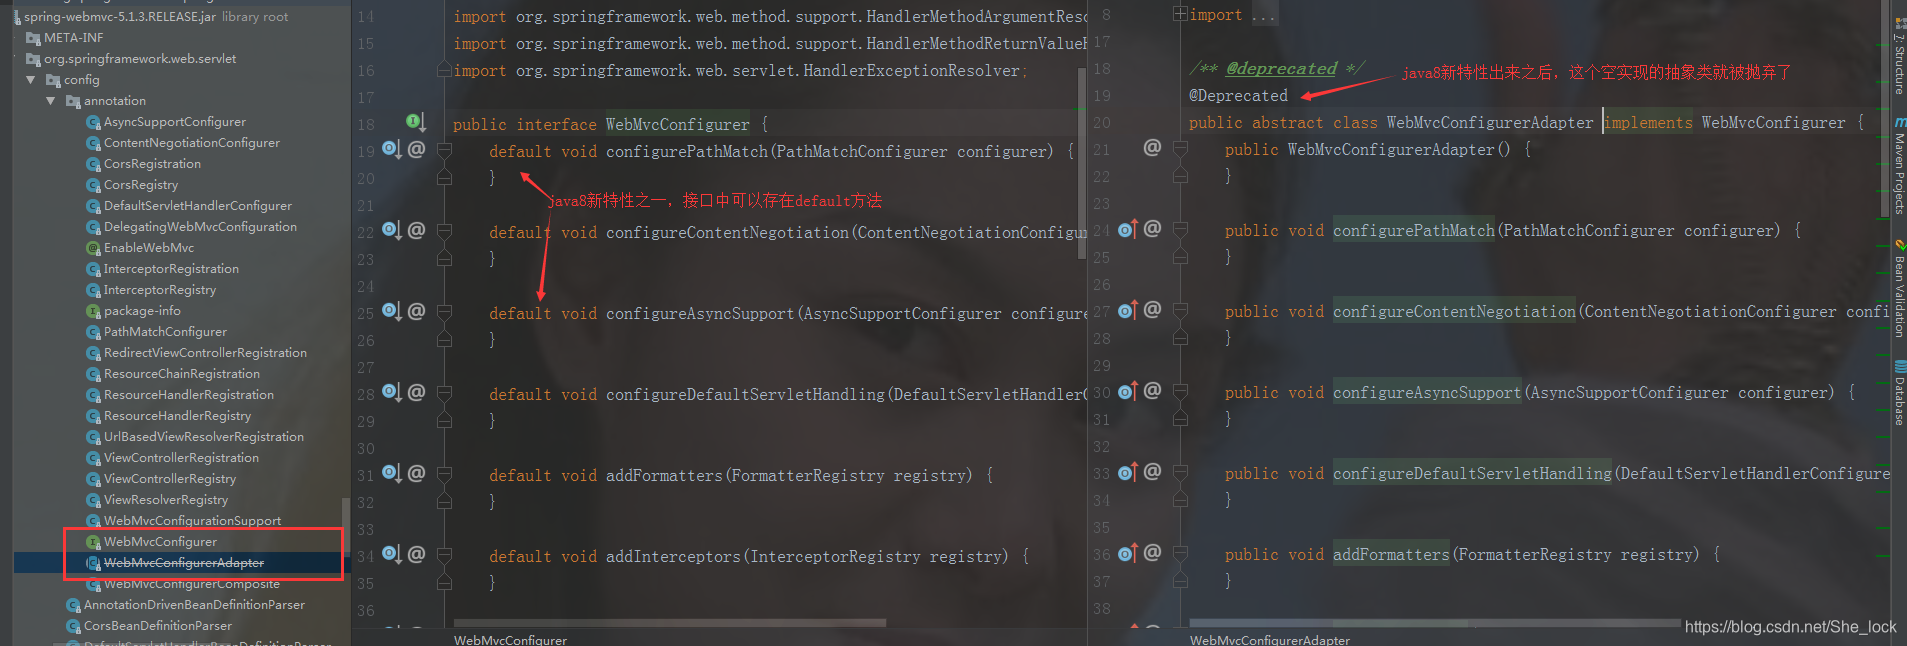Click the override gutter icon on public configureDefaultServletHandling
The image size is (1907, 646).
pos(1128,472)
